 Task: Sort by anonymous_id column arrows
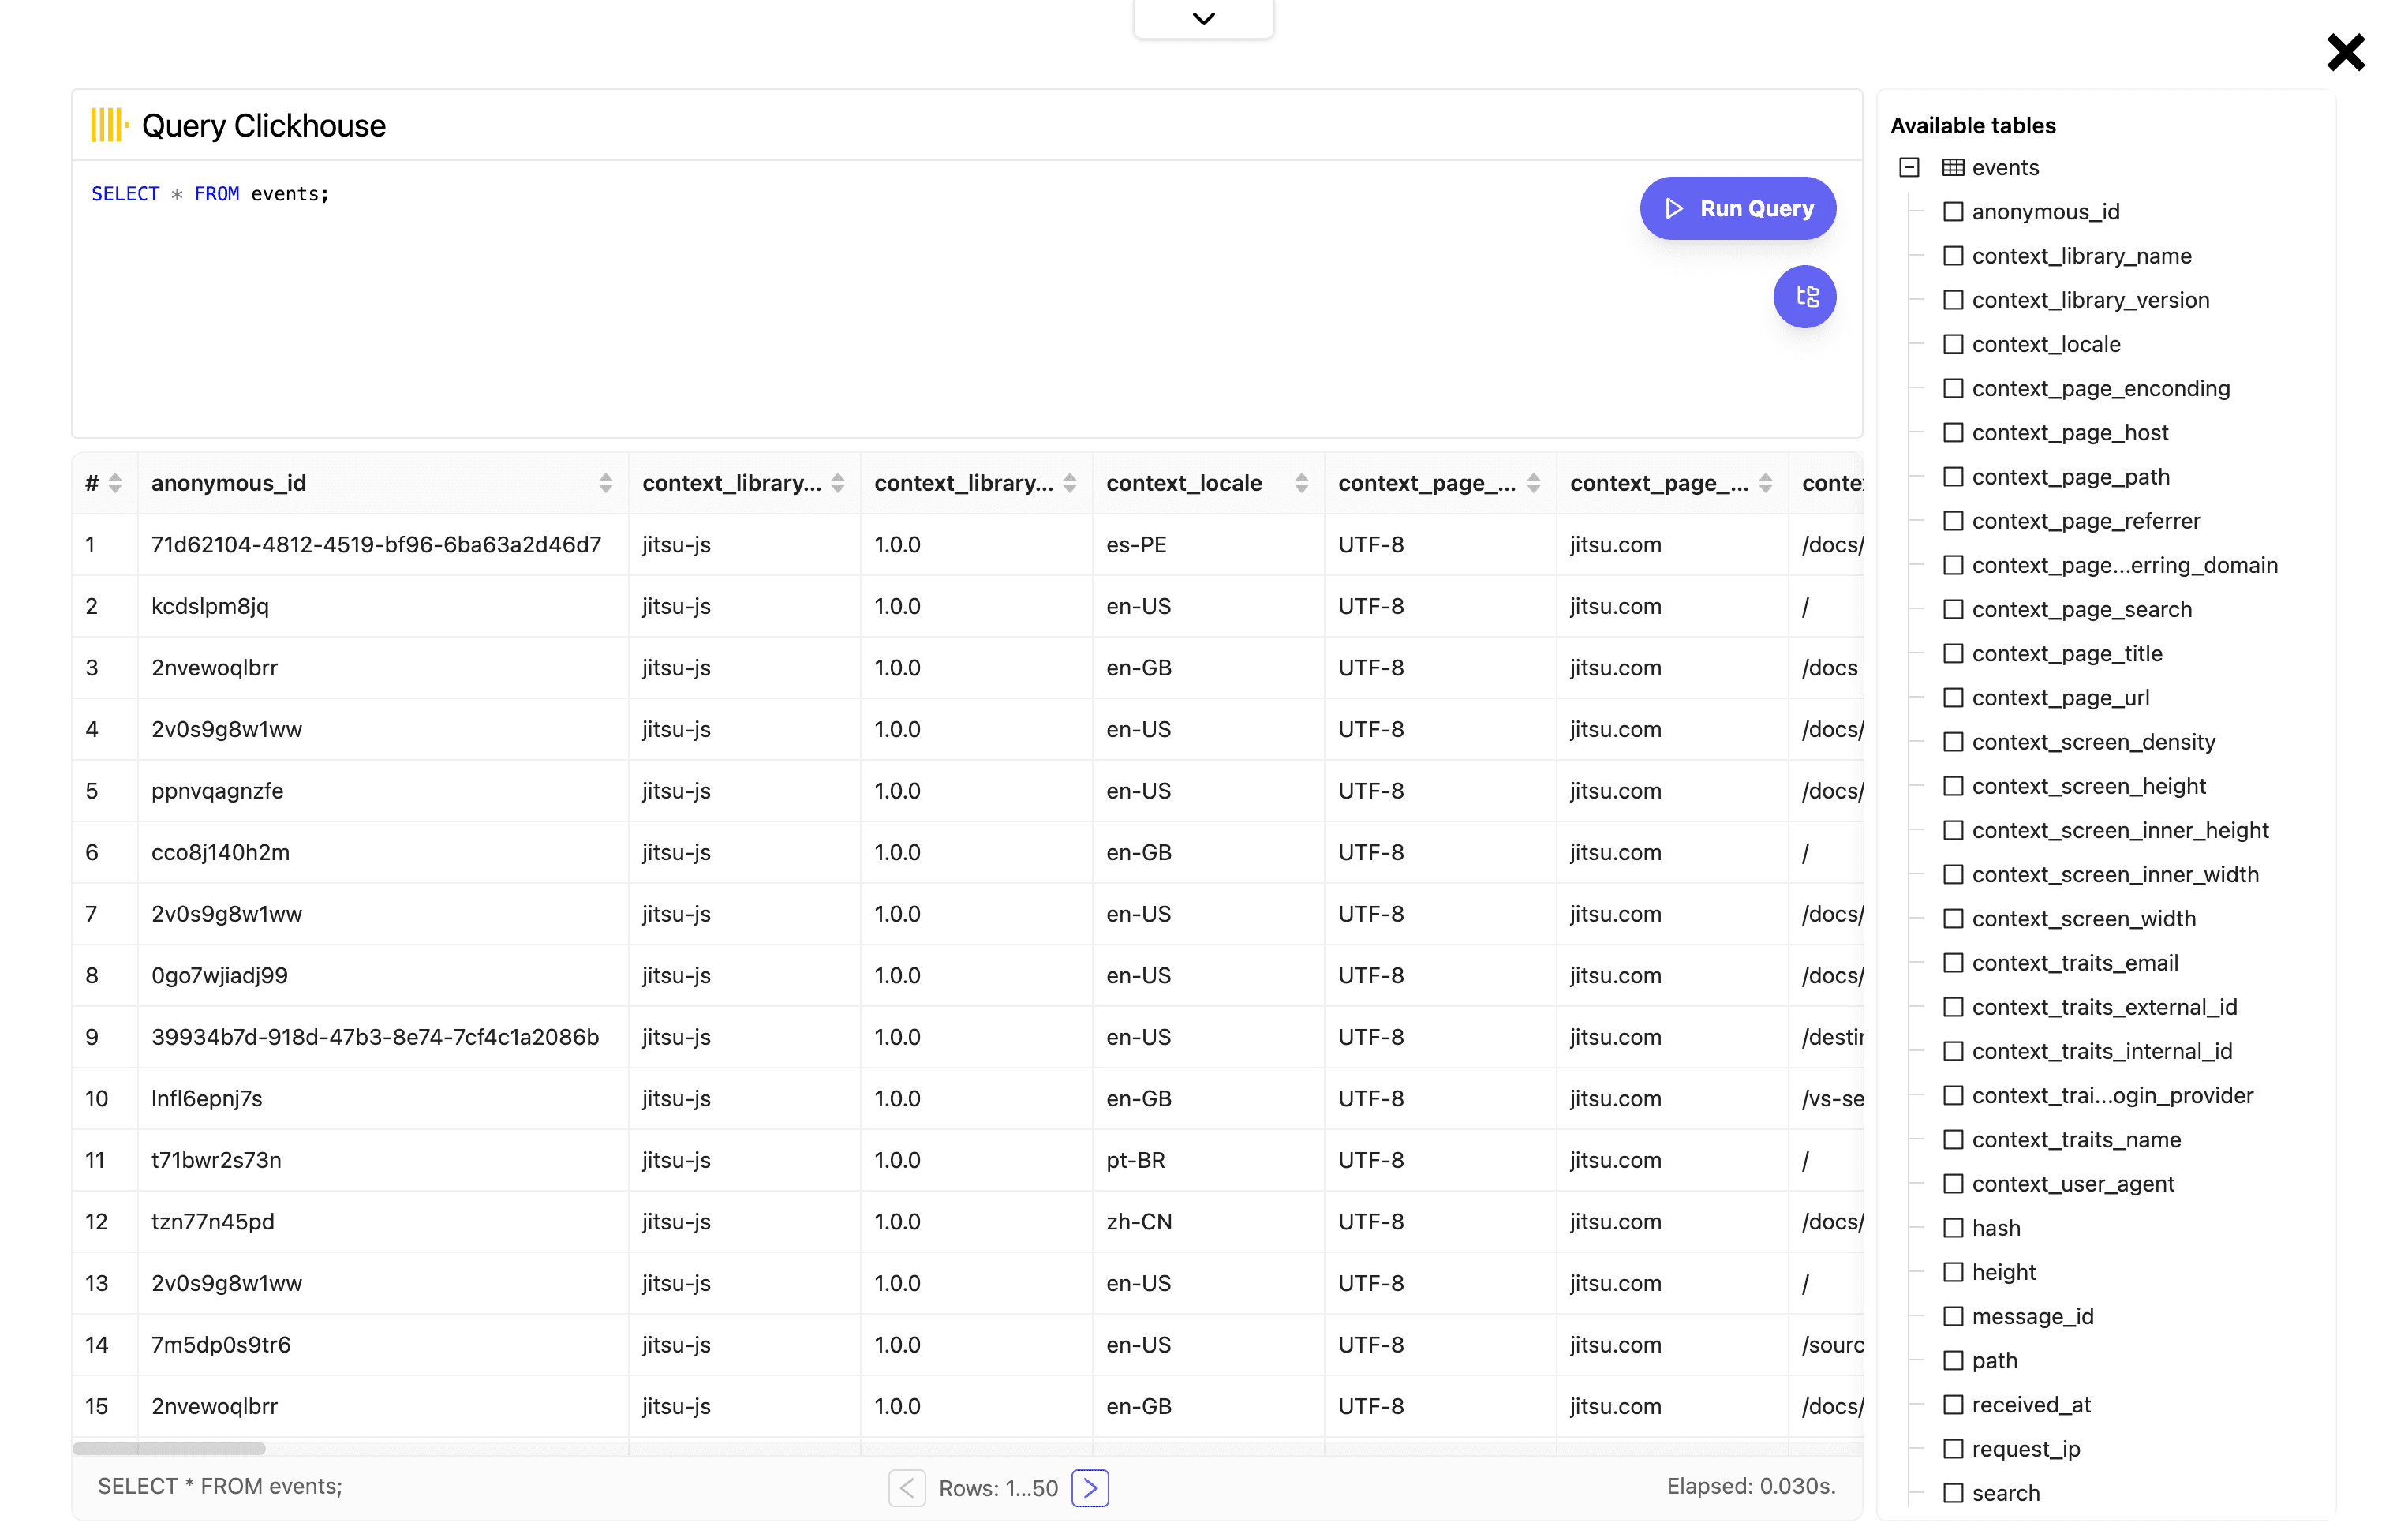(x=605, y=484)
